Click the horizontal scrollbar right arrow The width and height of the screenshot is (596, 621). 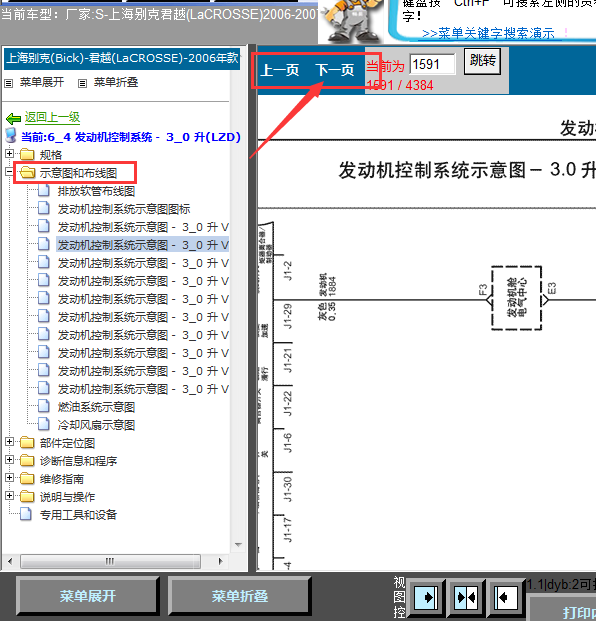coord(221,561)
